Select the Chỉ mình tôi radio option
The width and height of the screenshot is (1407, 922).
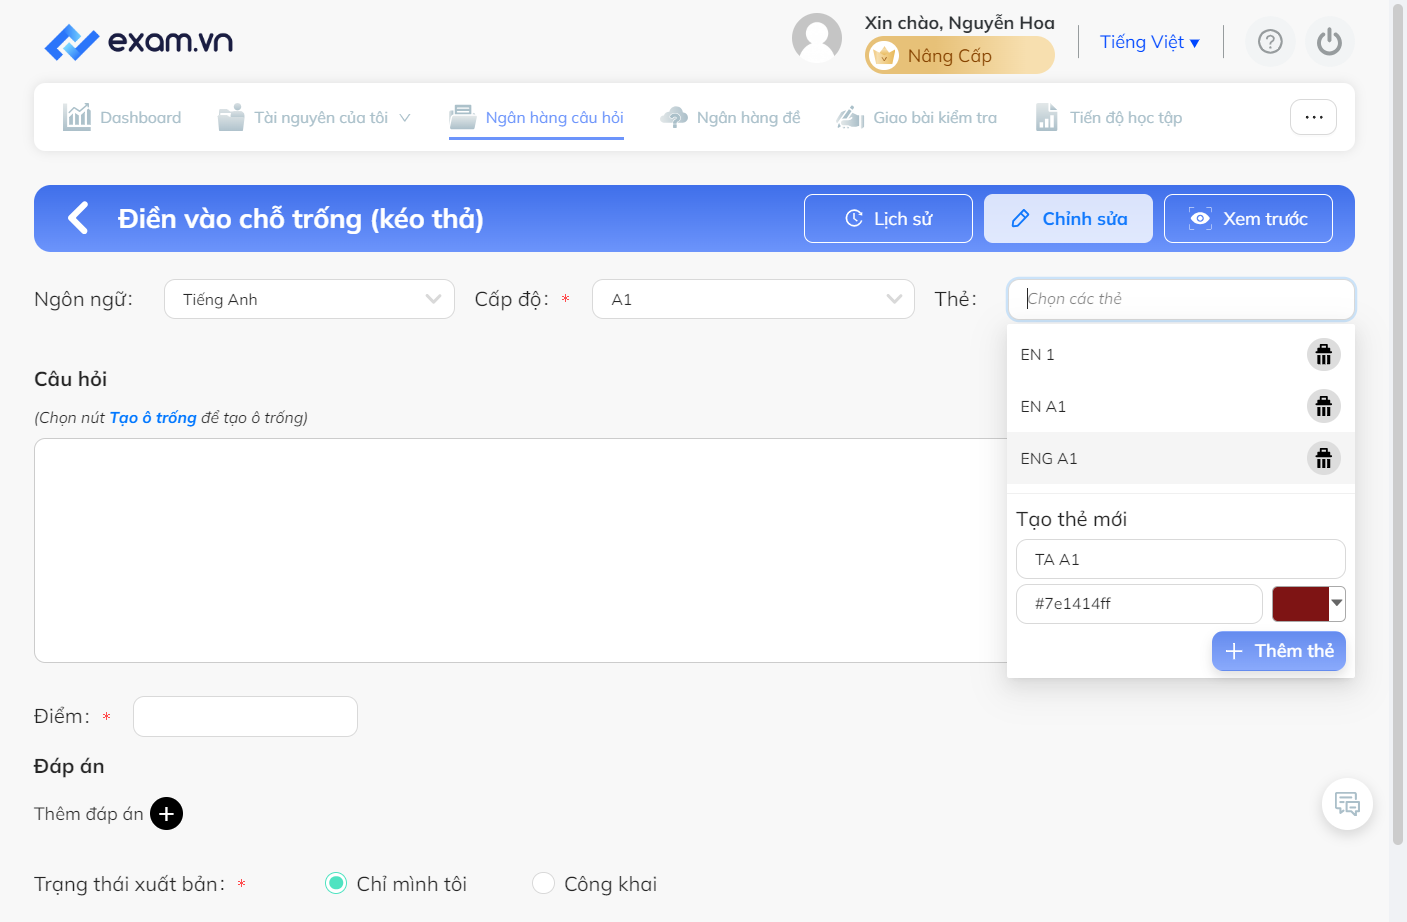tap(336, 883)
